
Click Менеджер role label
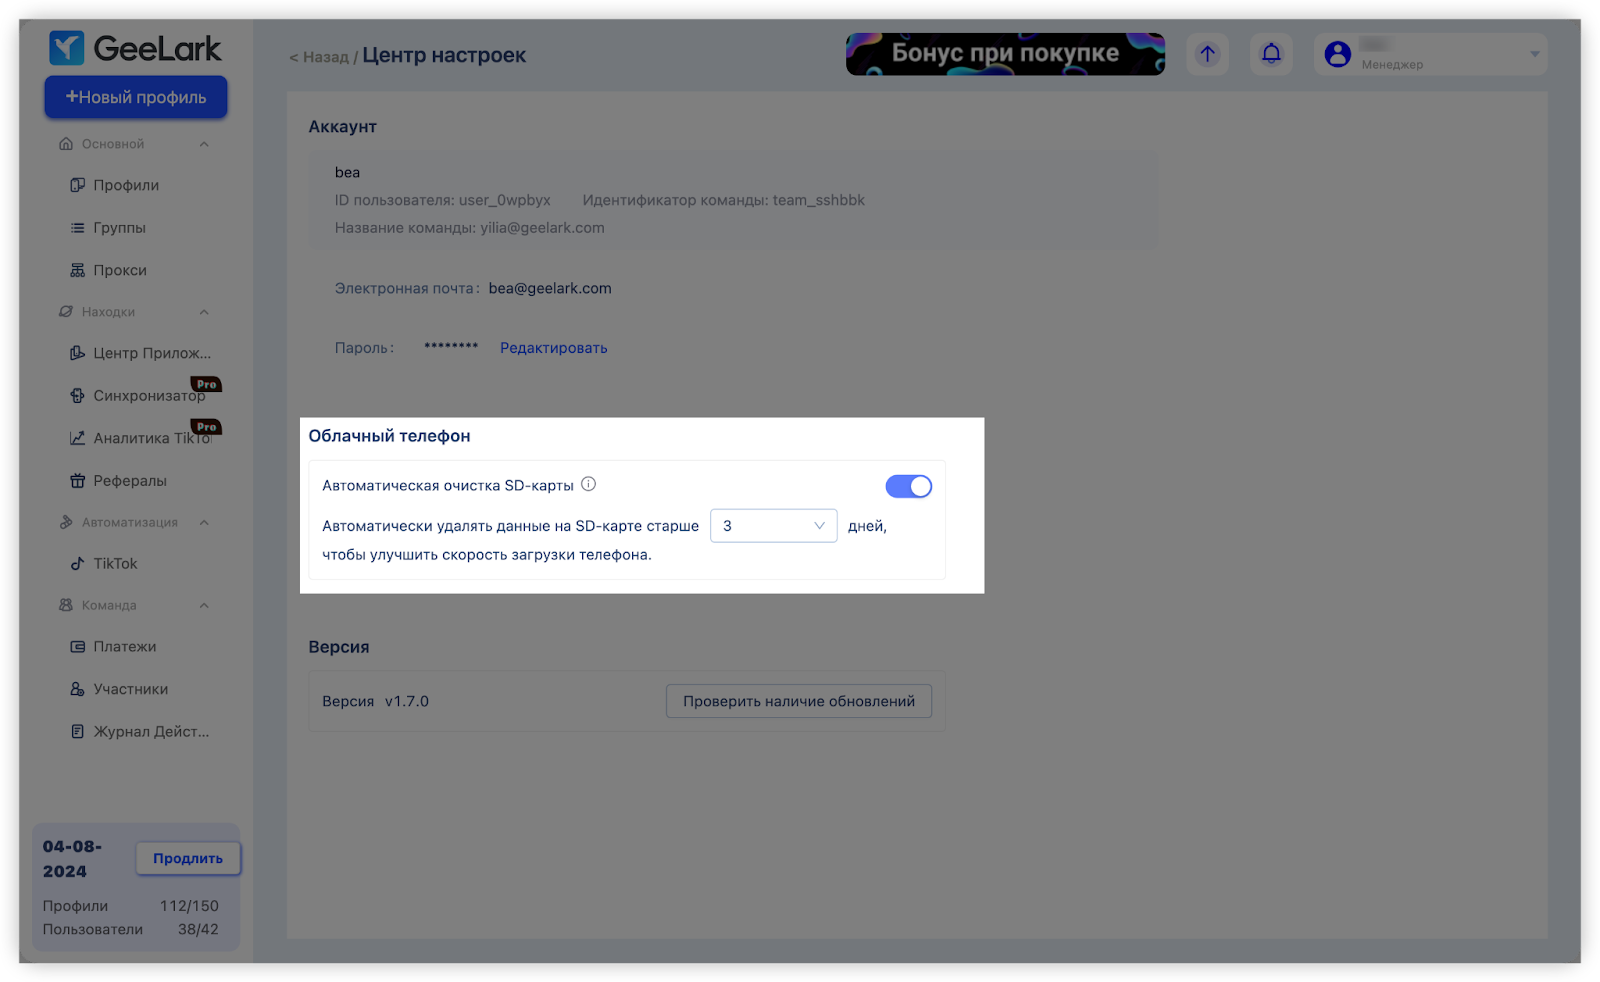point(1392,65)
